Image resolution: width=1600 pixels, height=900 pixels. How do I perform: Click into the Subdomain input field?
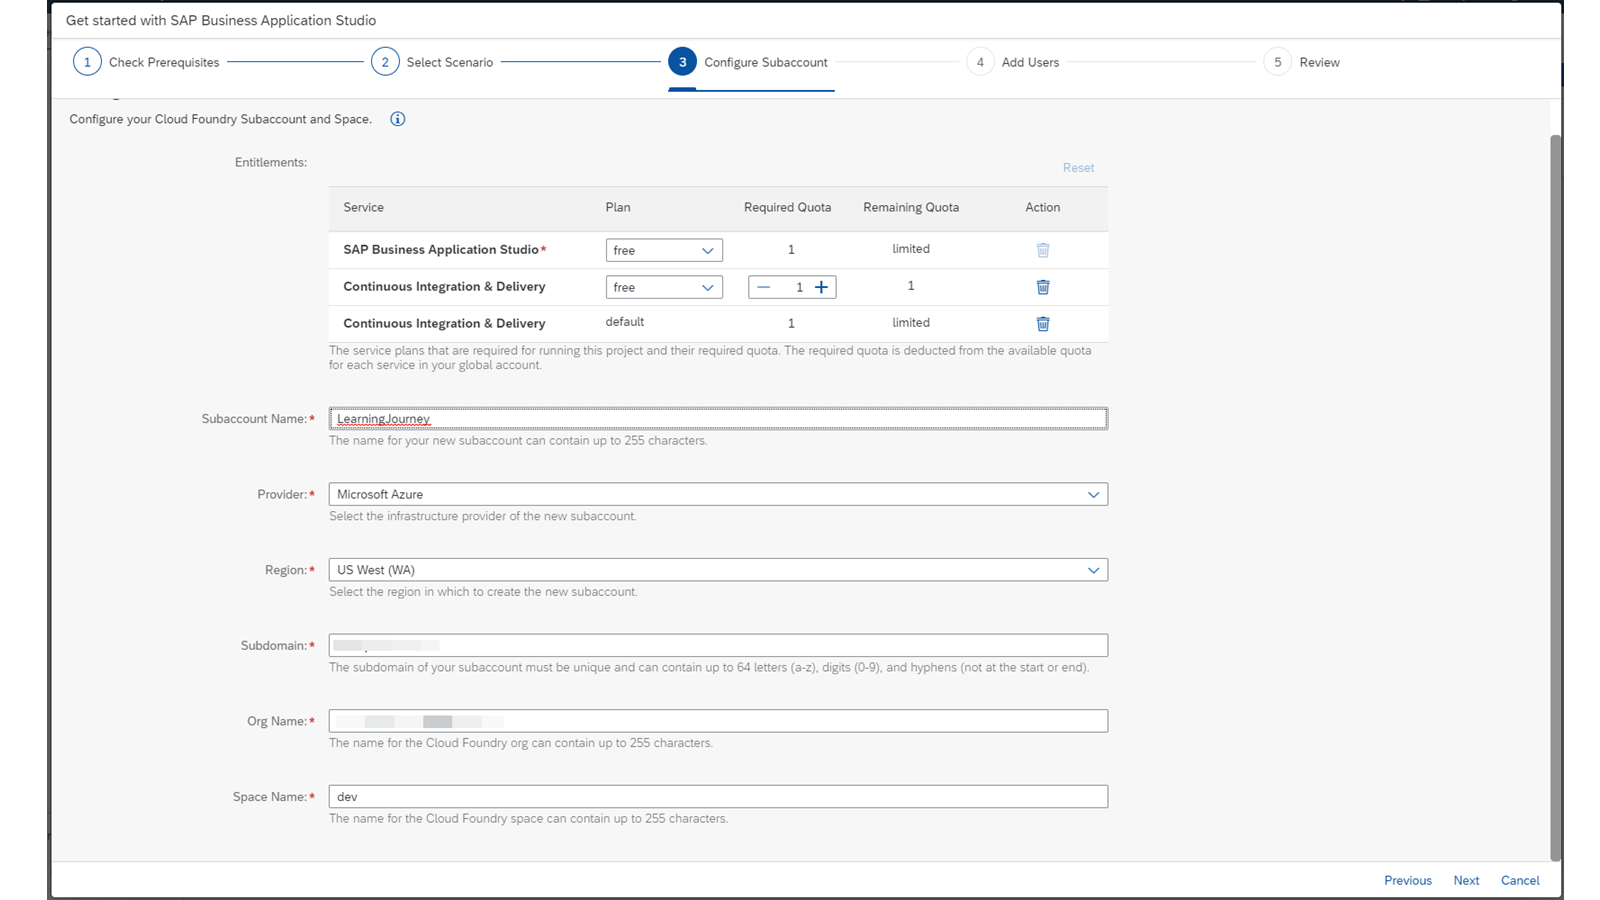click(718, 645)
